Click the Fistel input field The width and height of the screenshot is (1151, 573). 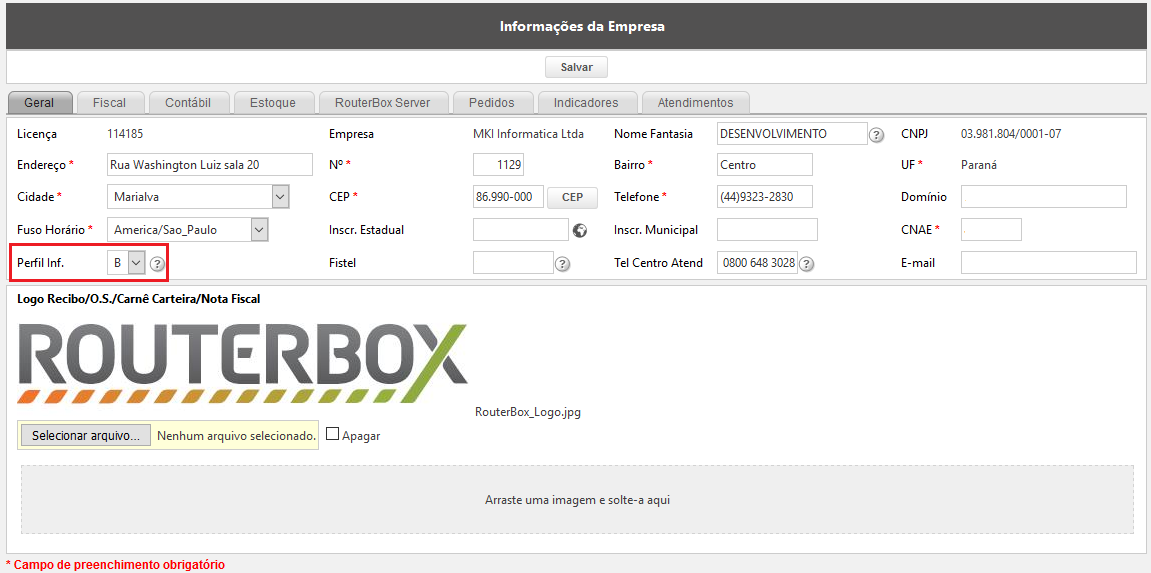click(513, 263)
